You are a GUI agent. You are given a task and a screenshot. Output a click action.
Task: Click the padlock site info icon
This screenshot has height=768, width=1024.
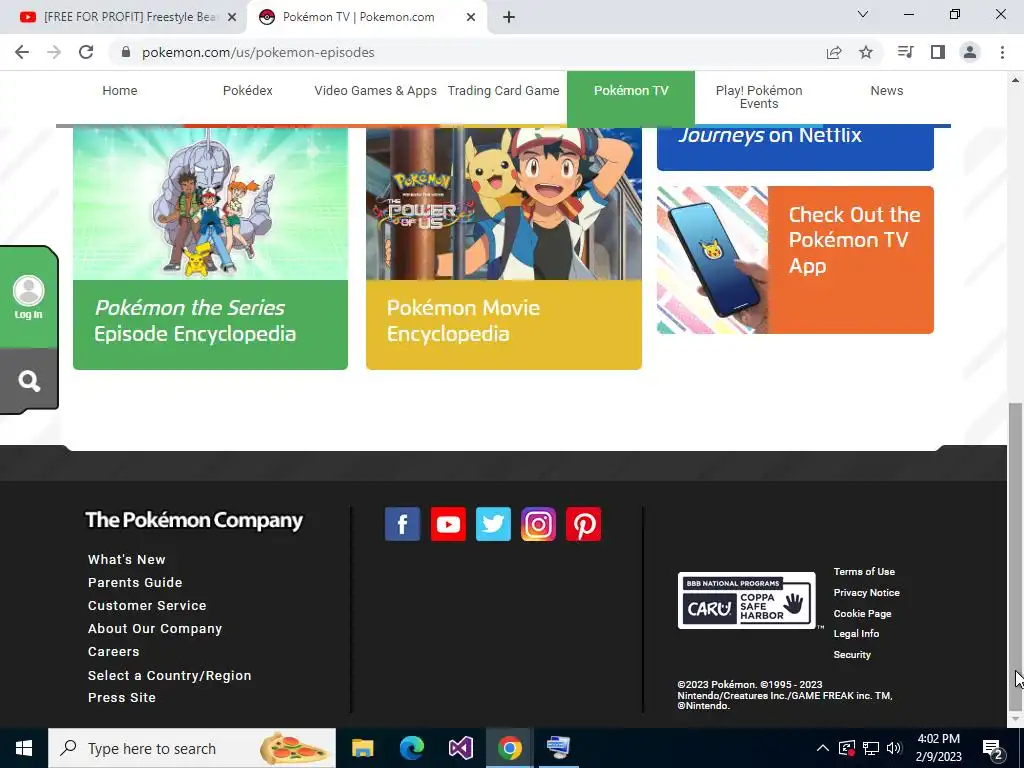pos(126,52)
